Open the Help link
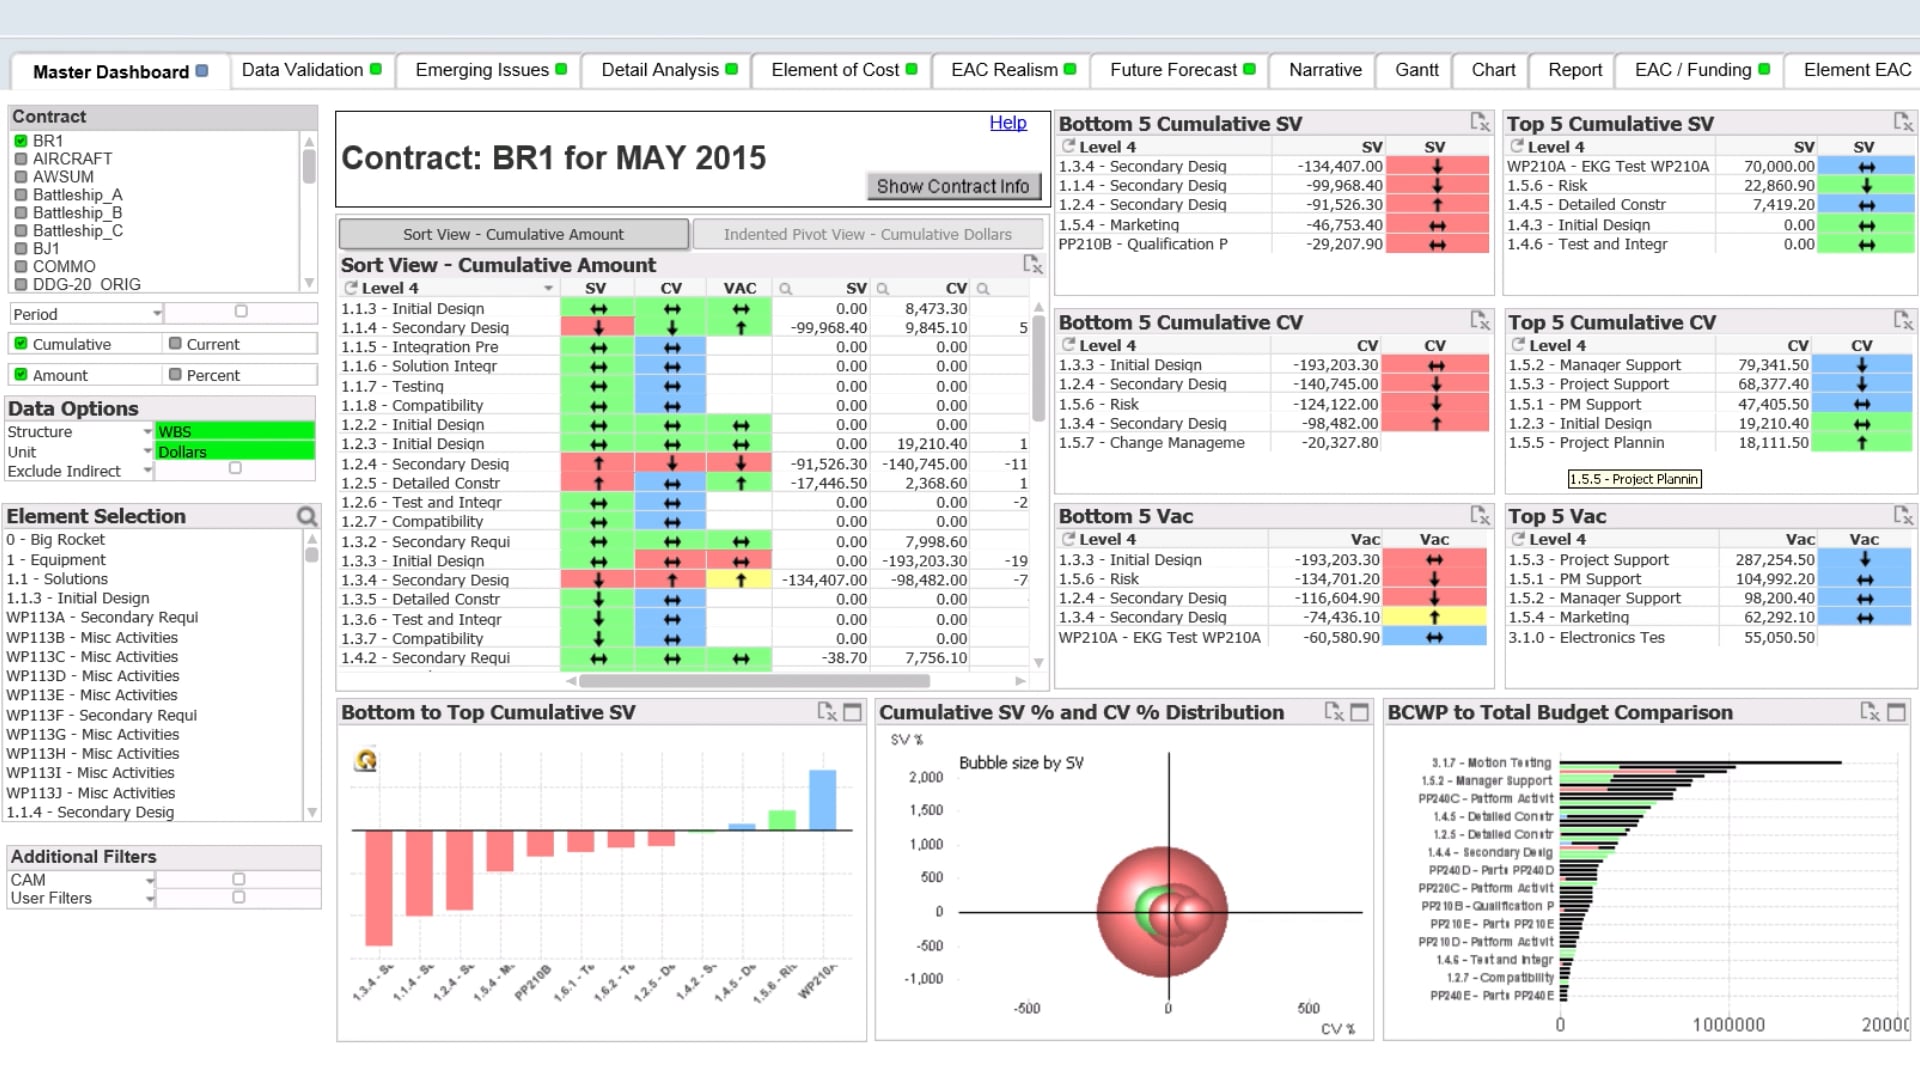The width and height of the screenshot is (1920, 1080). [1008, 122]
